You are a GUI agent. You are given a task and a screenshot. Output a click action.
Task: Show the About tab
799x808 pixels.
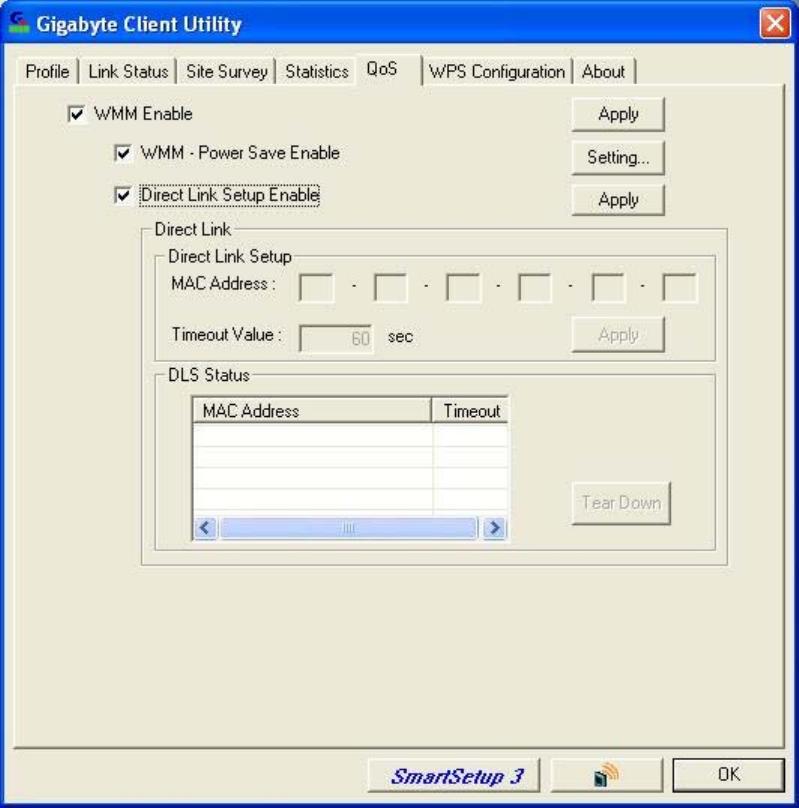tap(603, 71)
